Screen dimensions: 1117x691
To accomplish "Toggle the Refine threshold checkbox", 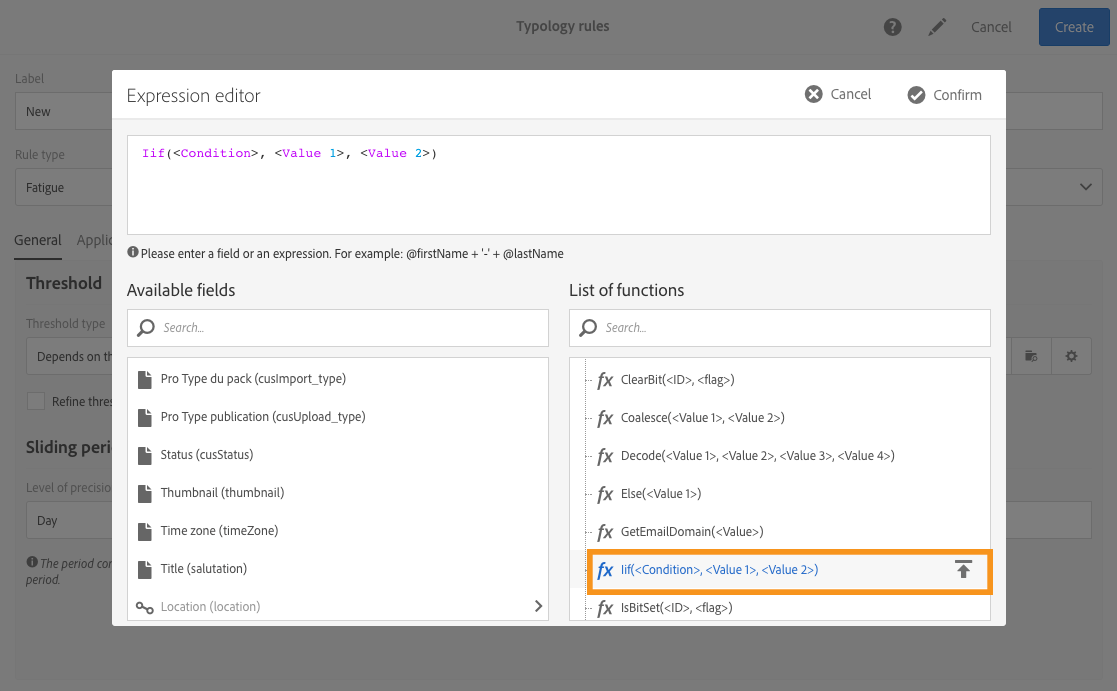I will click(x=36, y=401).
